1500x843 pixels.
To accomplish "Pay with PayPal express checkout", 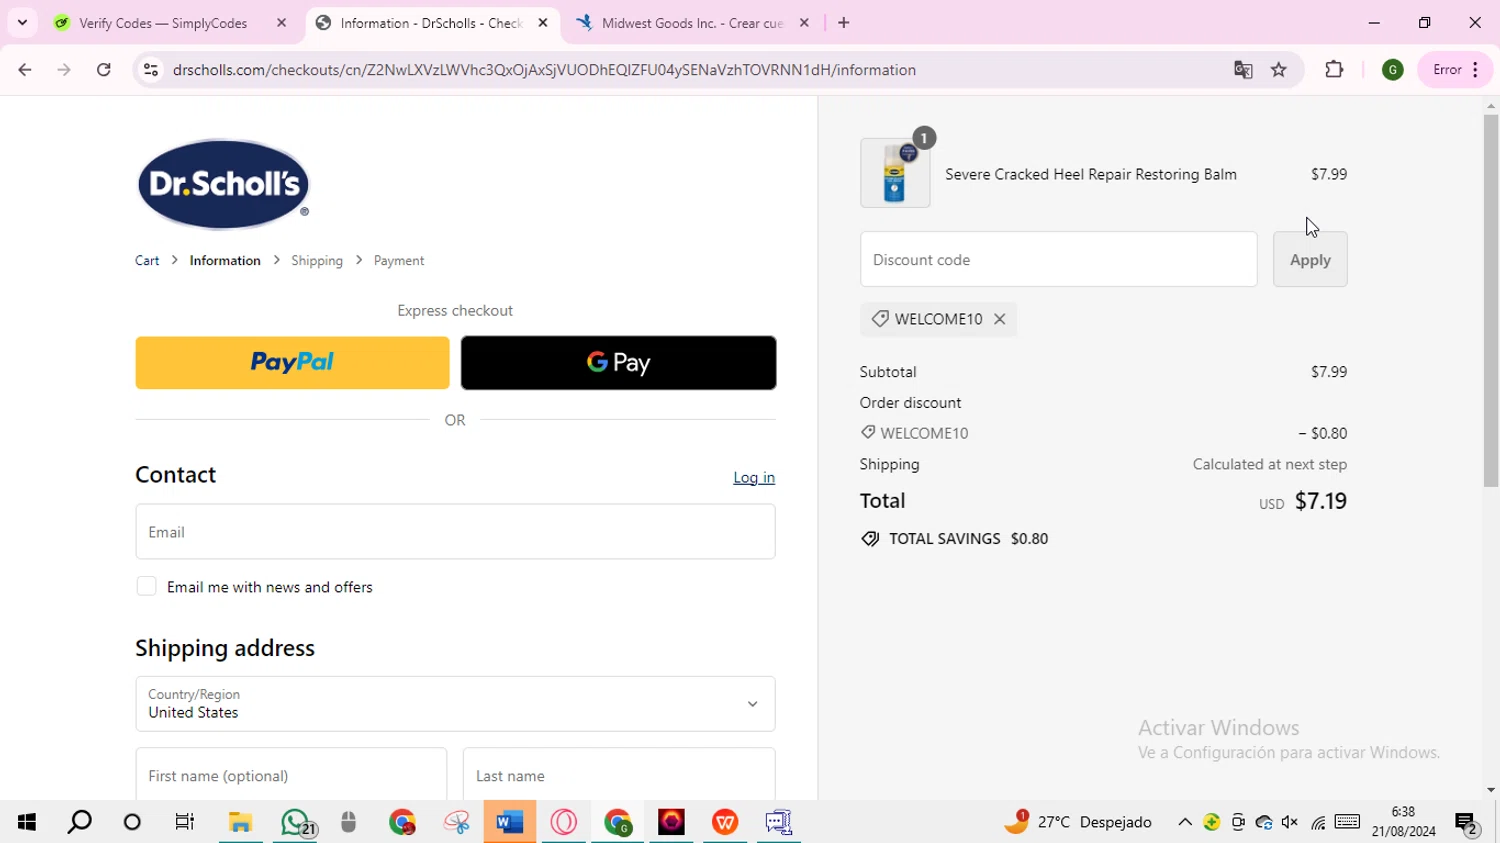I will (x=292, y=363).
